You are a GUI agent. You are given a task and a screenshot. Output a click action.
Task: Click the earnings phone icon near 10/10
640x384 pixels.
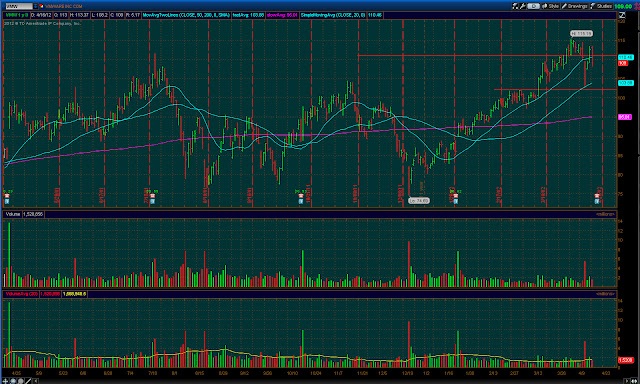301,196
